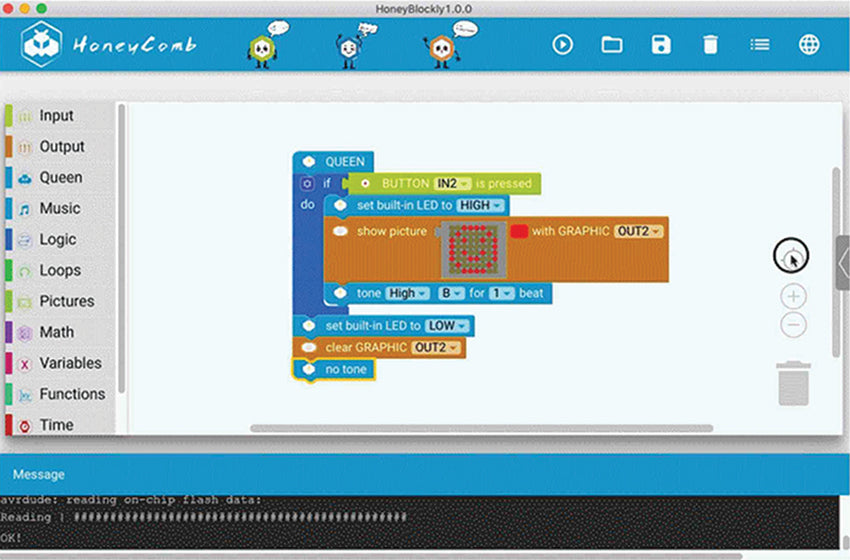Run the program with the play icon

point(562,44)
